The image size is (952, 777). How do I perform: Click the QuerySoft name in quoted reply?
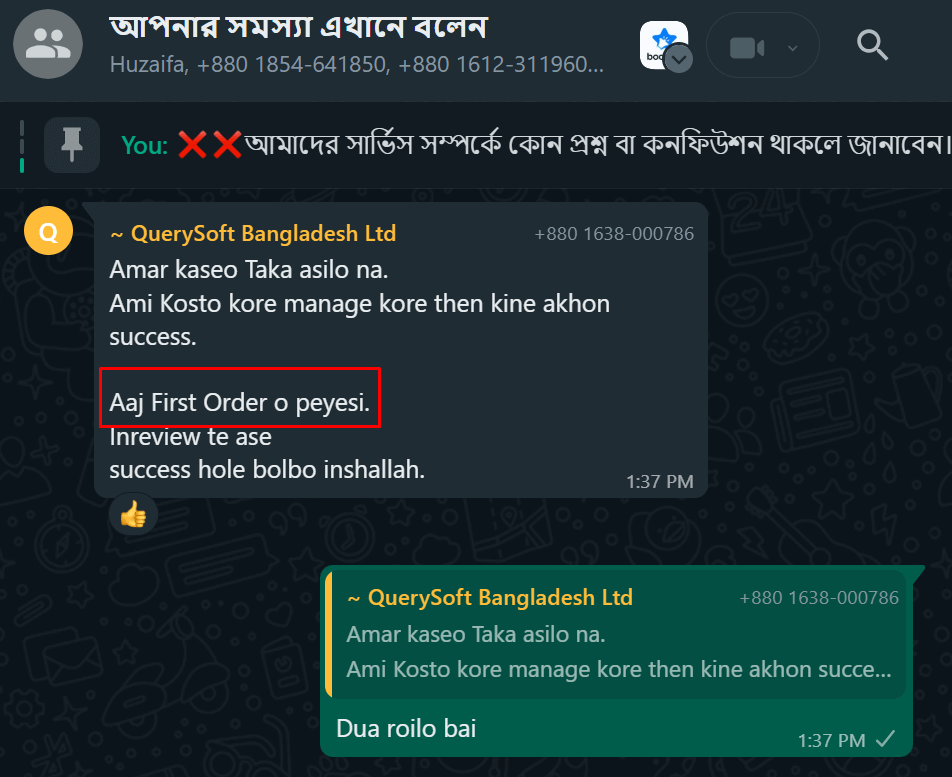(490, 598)
